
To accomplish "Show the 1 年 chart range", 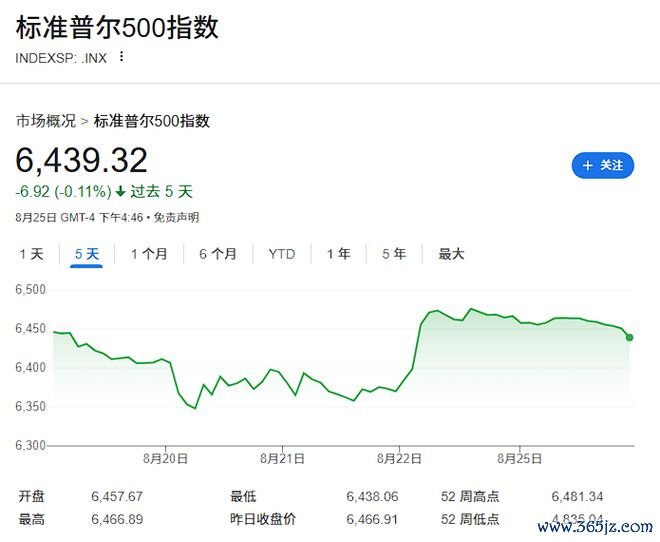I will (x=338, y=254).
